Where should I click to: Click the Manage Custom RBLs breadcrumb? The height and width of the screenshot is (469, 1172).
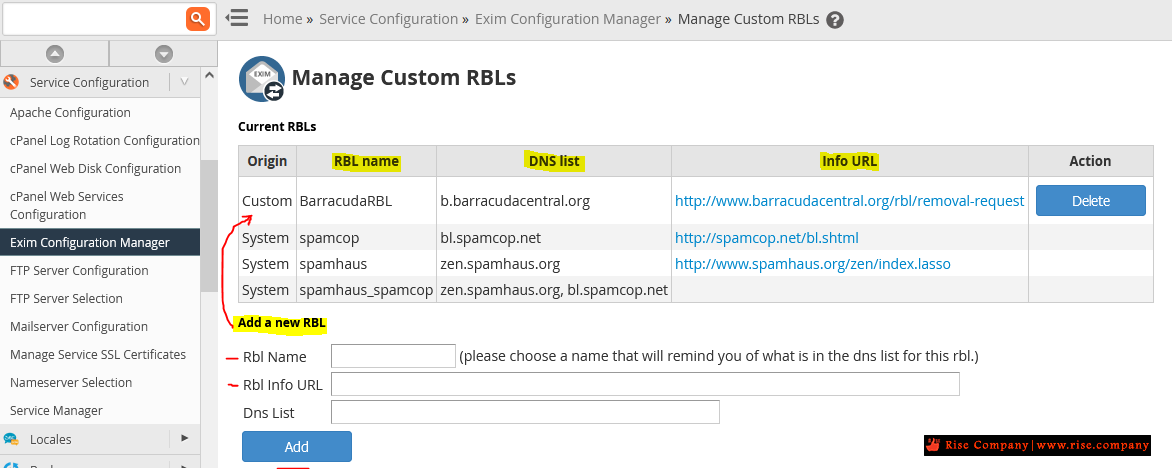[x=748, y=19]
